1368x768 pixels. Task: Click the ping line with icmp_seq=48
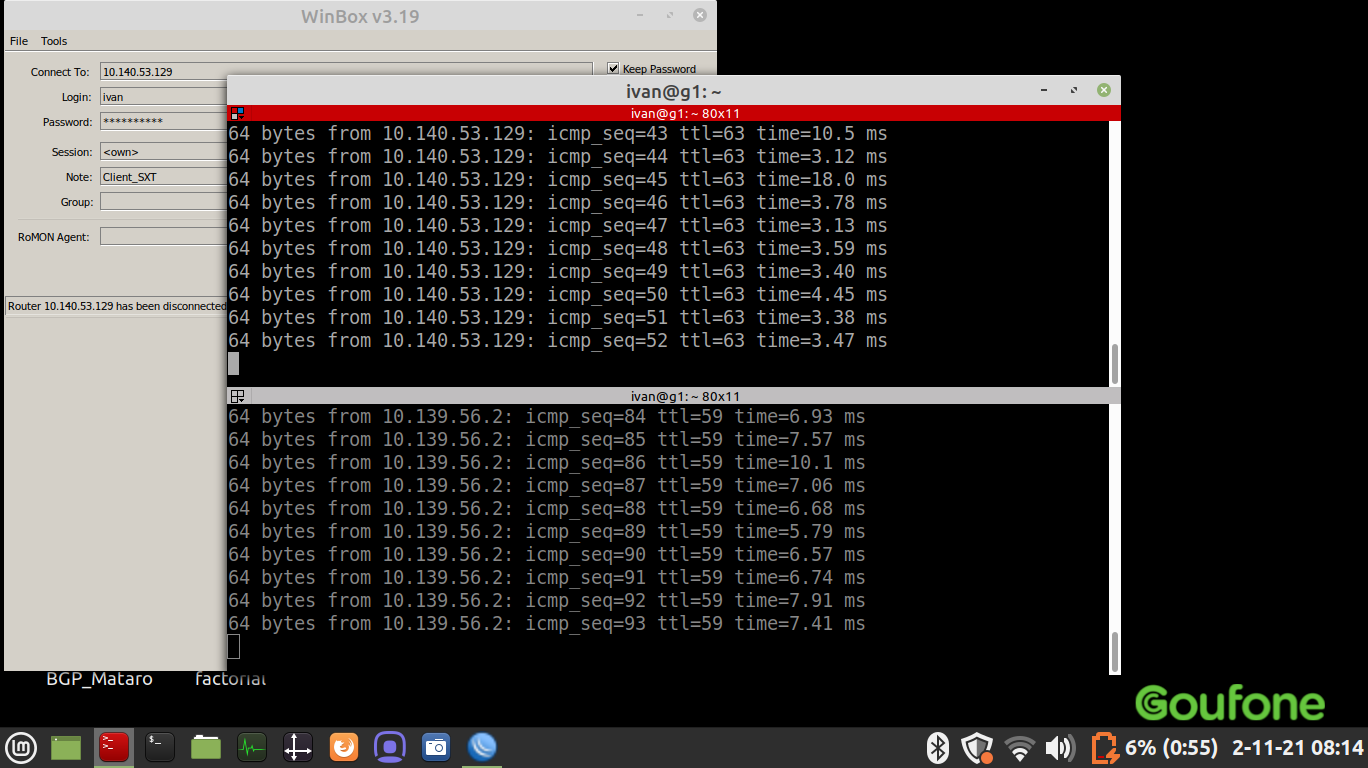[558, 249]
